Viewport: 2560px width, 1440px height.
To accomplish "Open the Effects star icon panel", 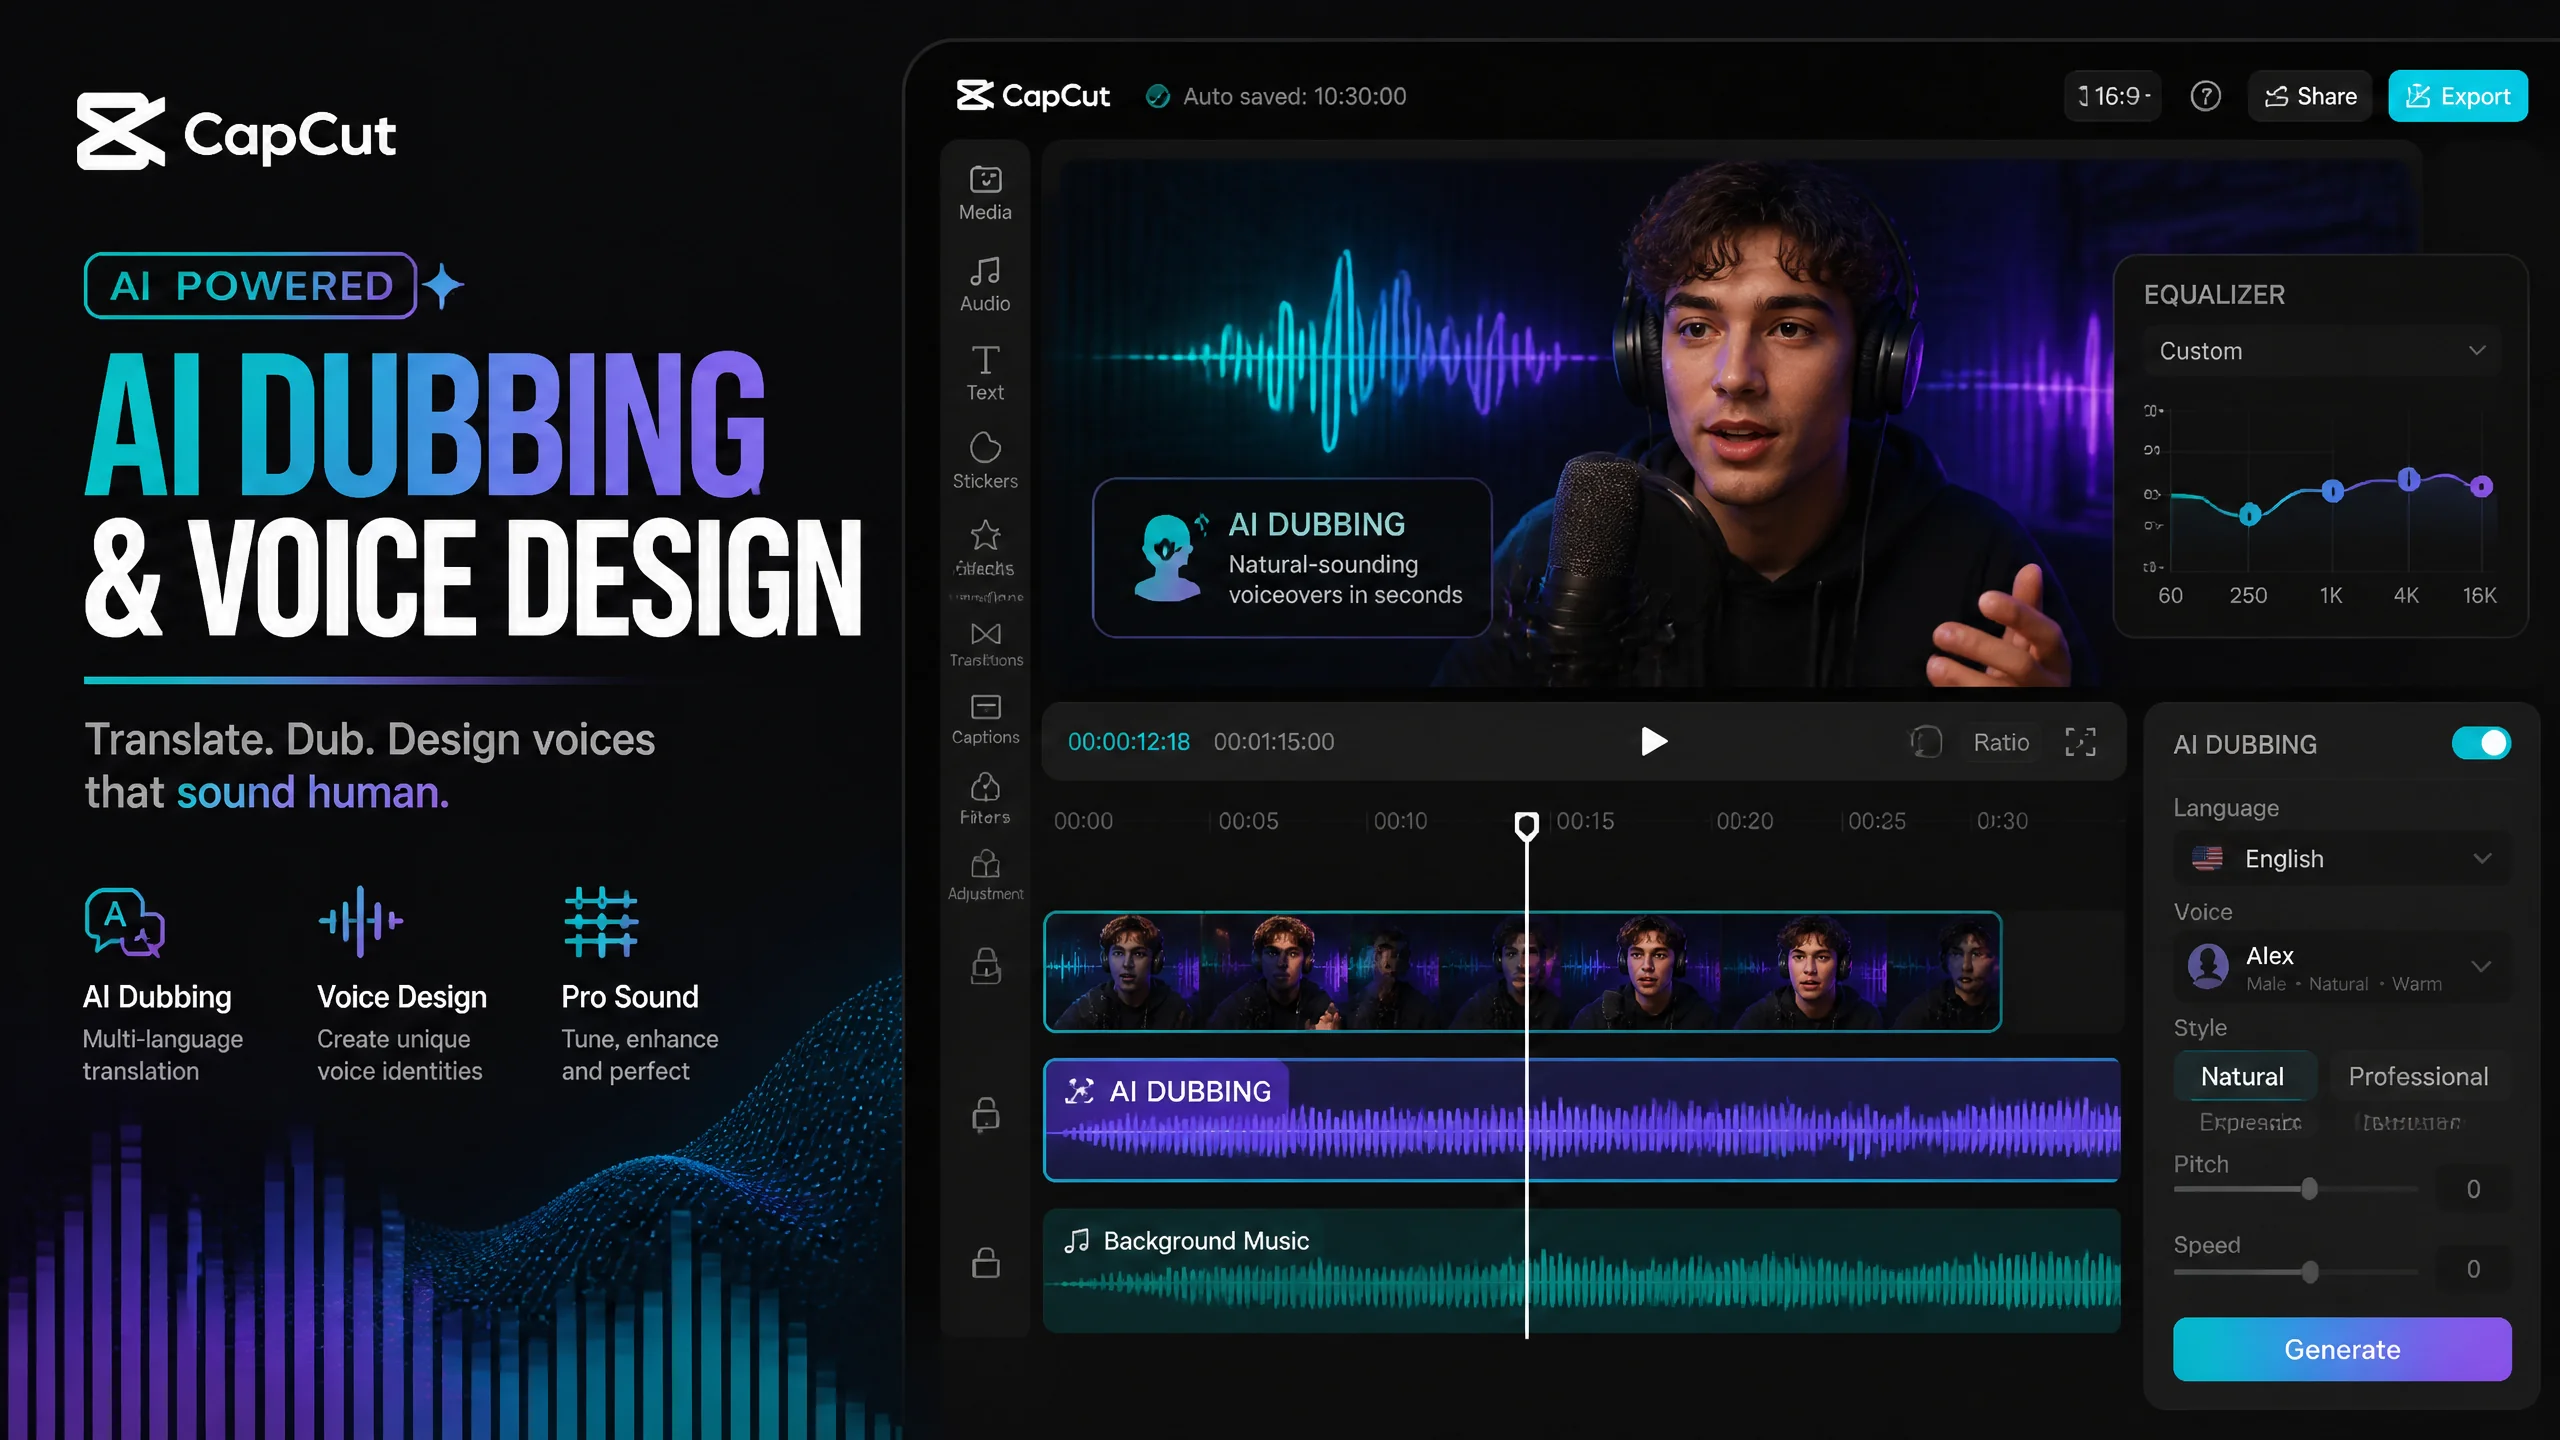I will point(985,548).
